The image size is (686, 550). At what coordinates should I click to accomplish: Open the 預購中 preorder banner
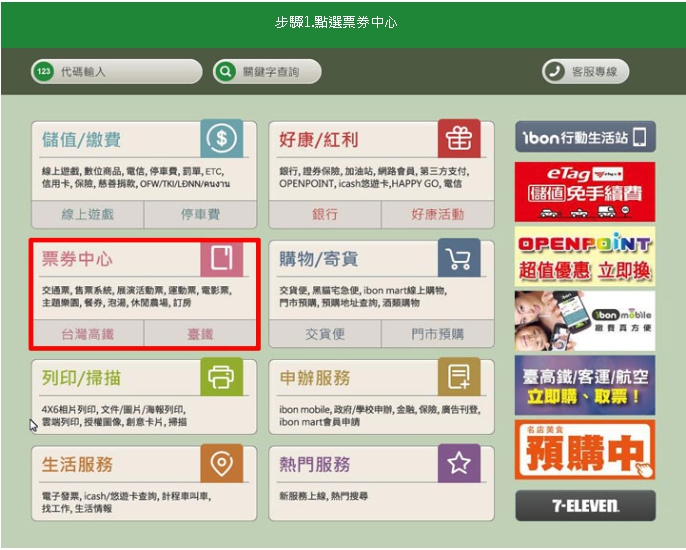click(x=585, y=450)
